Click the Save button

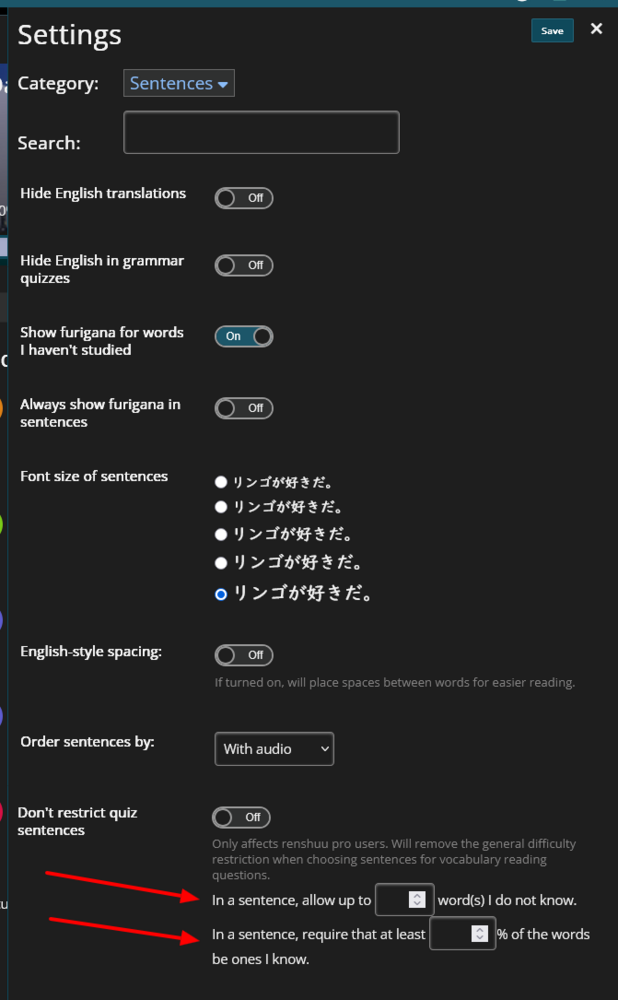point(552,31)
